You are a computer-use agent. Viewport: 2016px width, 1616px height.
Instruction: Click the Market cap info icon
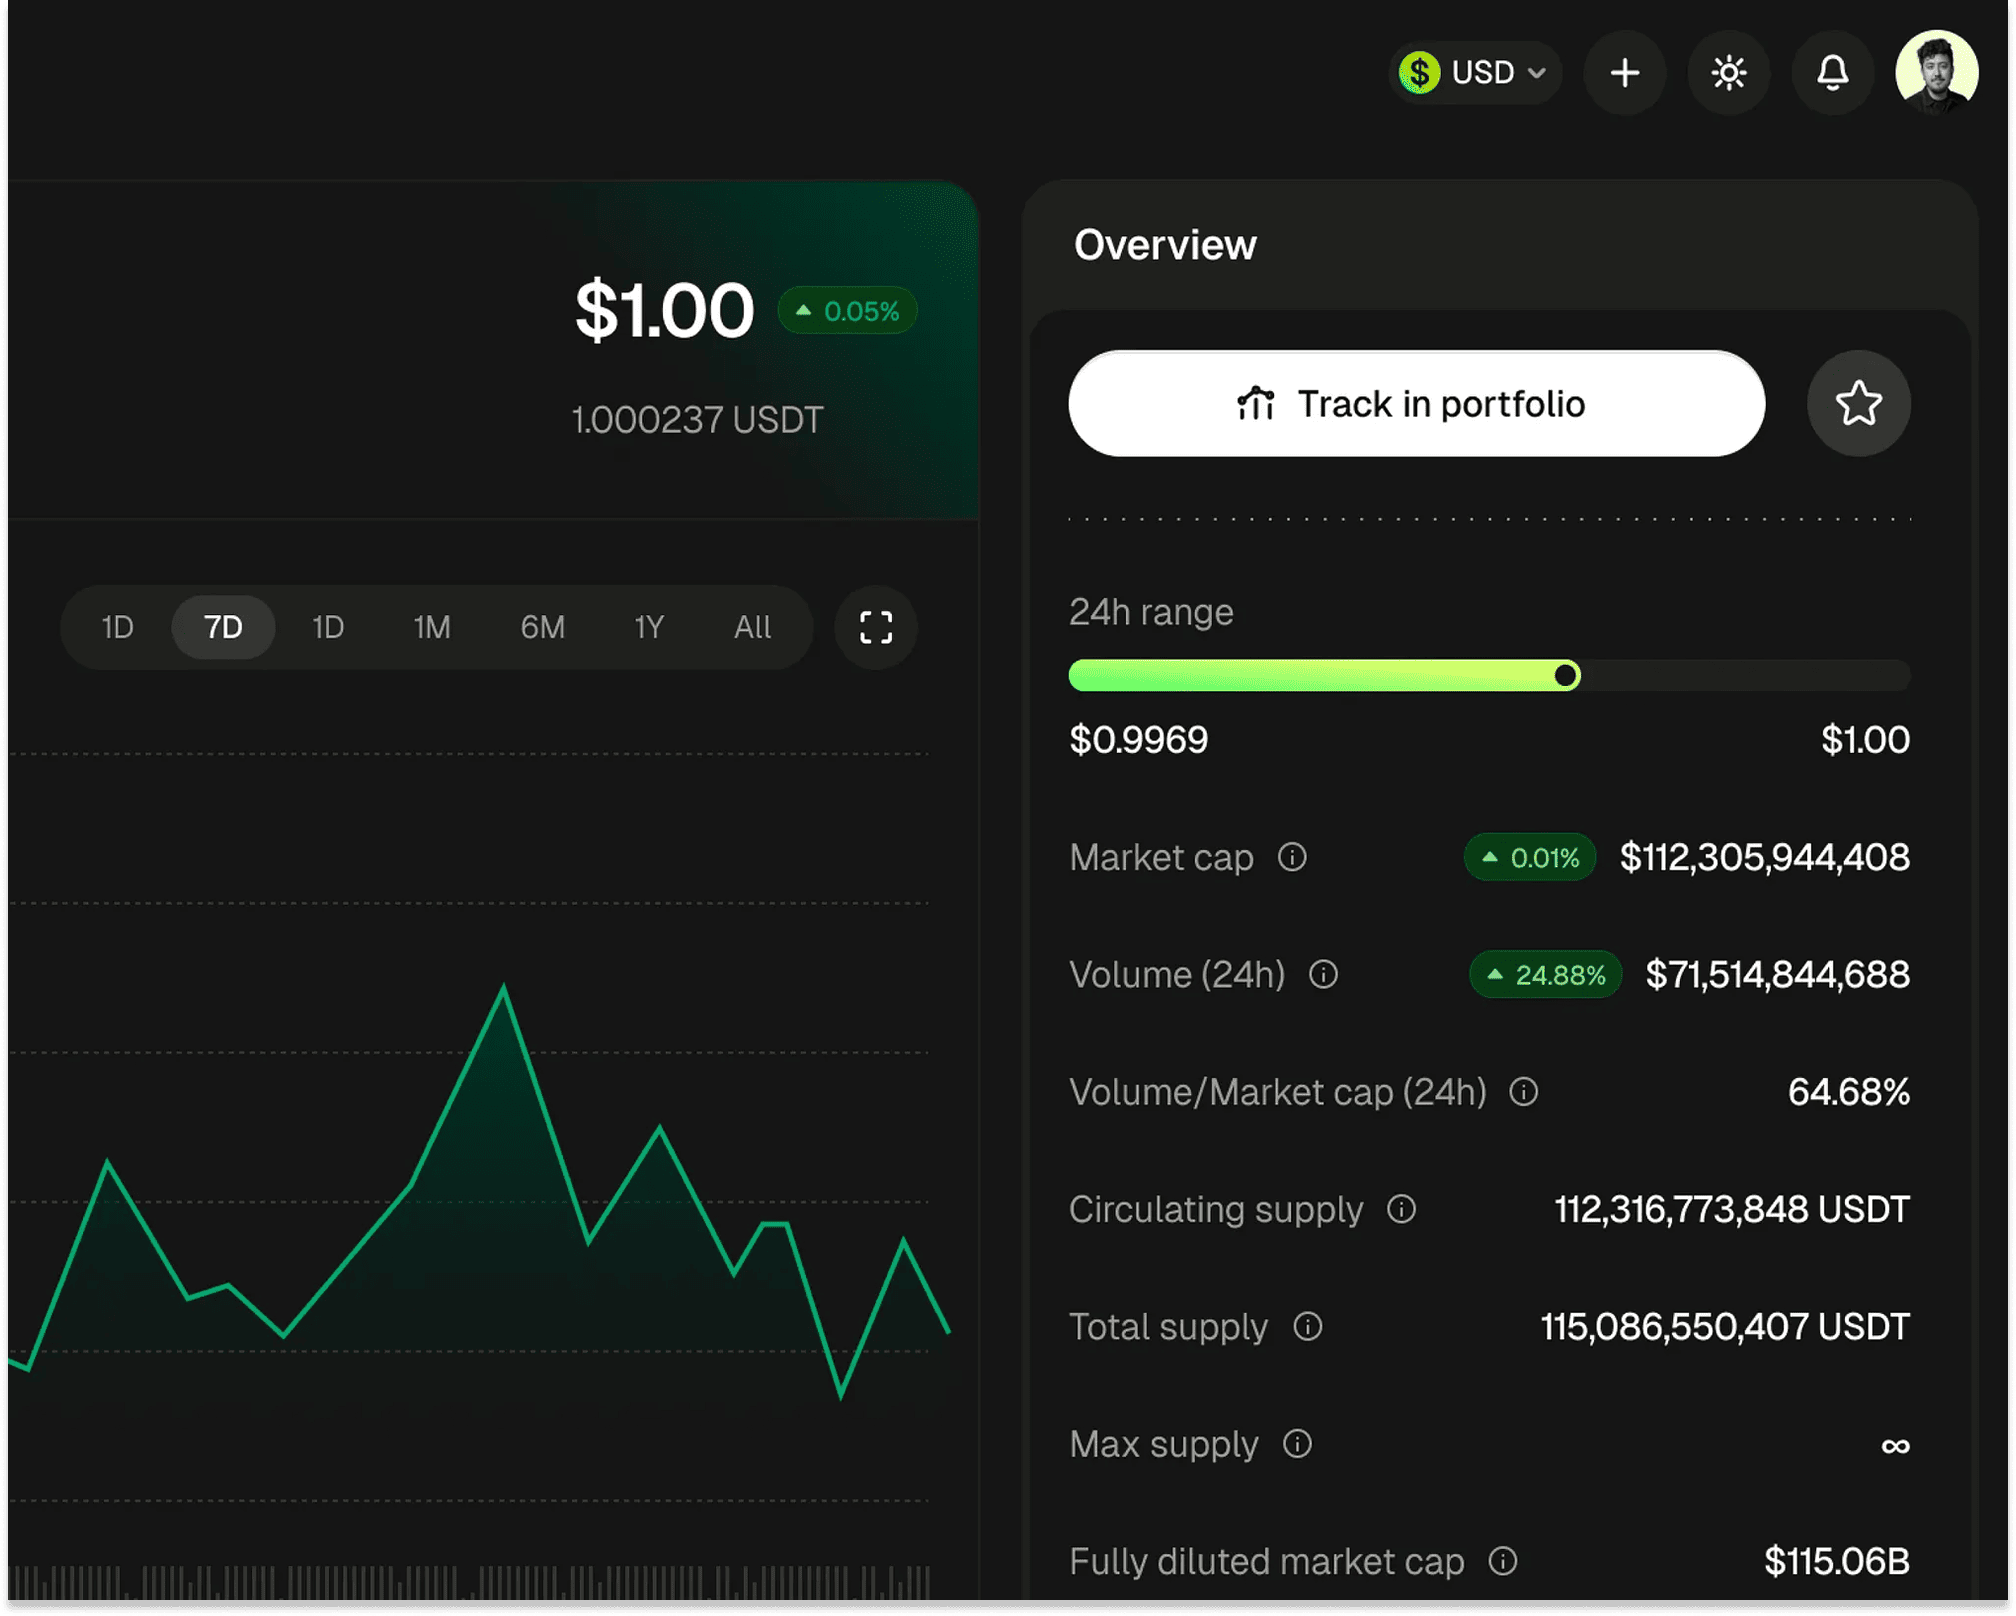(1292, 857)
